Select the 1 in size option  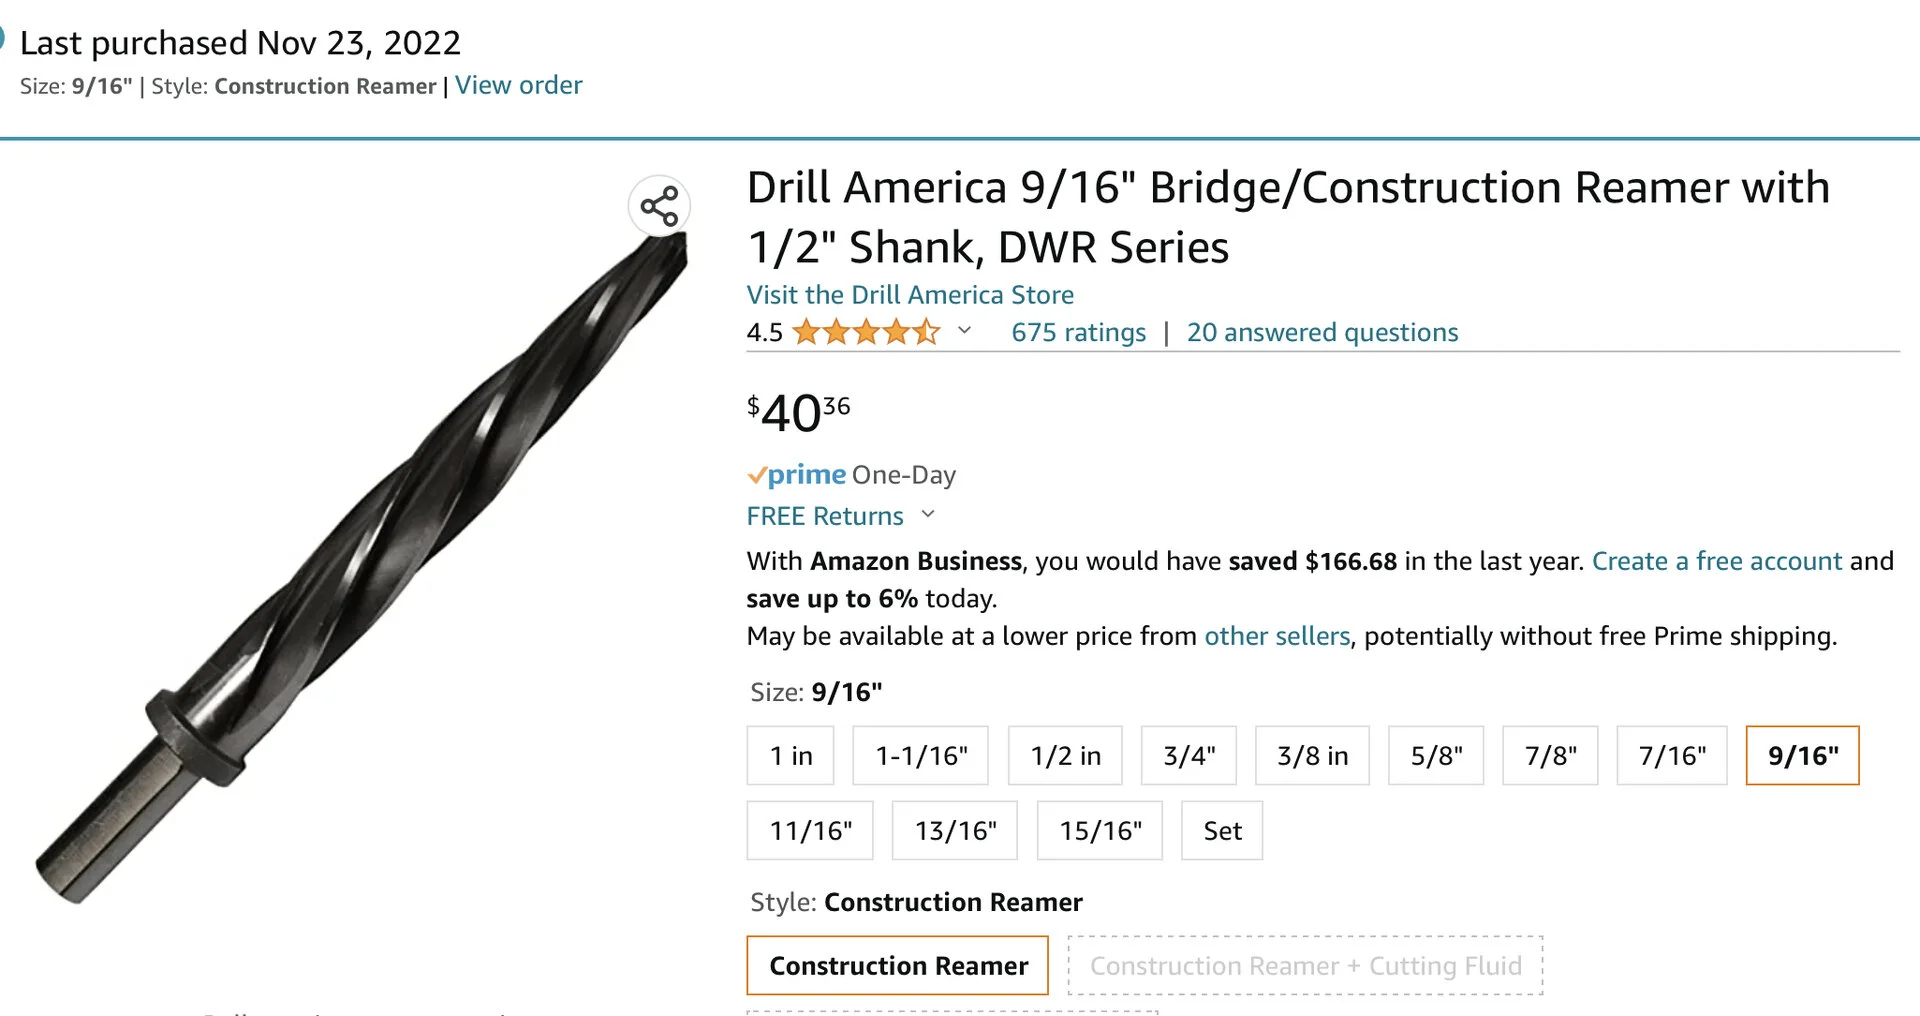(791, 756)
